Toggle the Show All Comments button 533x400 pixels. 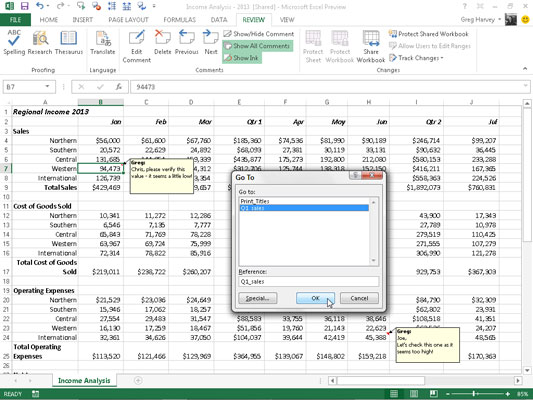tap(257, 46)
